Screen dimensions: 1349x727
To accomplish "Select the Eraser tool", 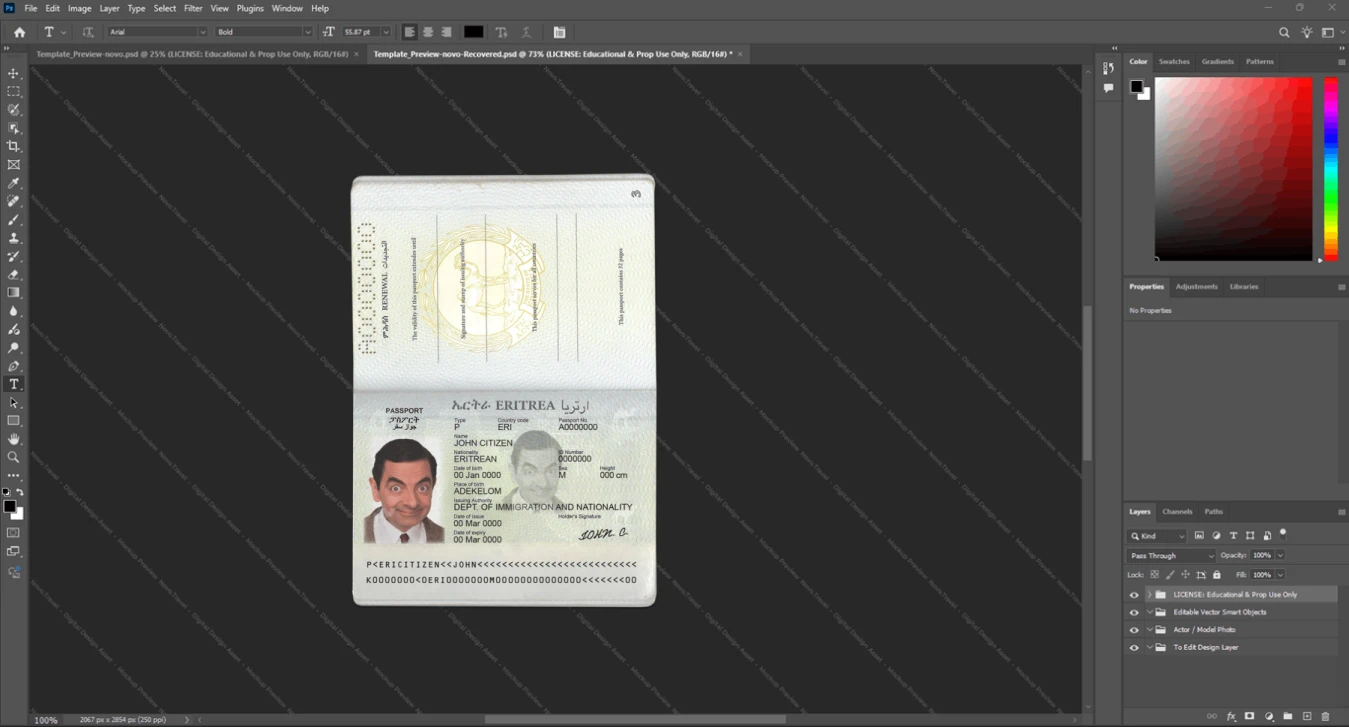I will click(x=14, y=274).
